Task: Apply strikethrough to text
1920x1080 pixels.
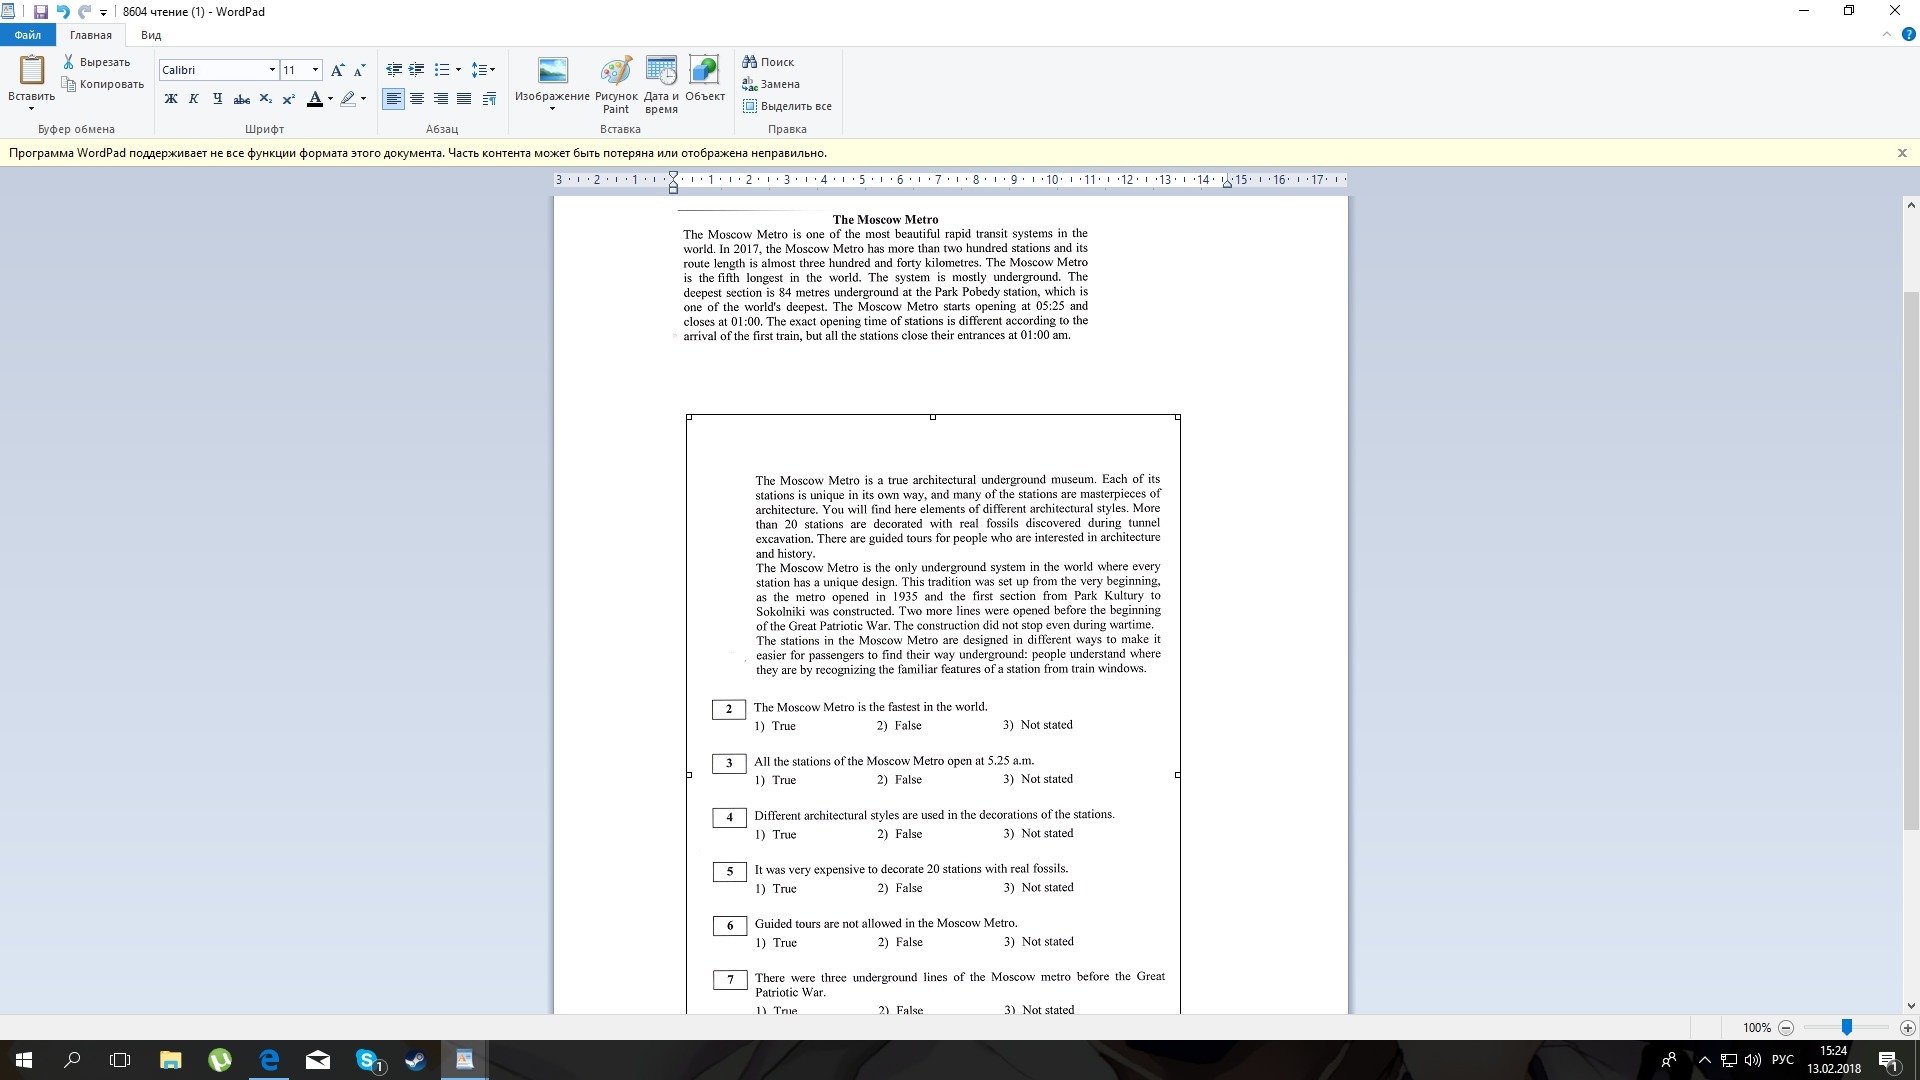Action: click(241, 98)
